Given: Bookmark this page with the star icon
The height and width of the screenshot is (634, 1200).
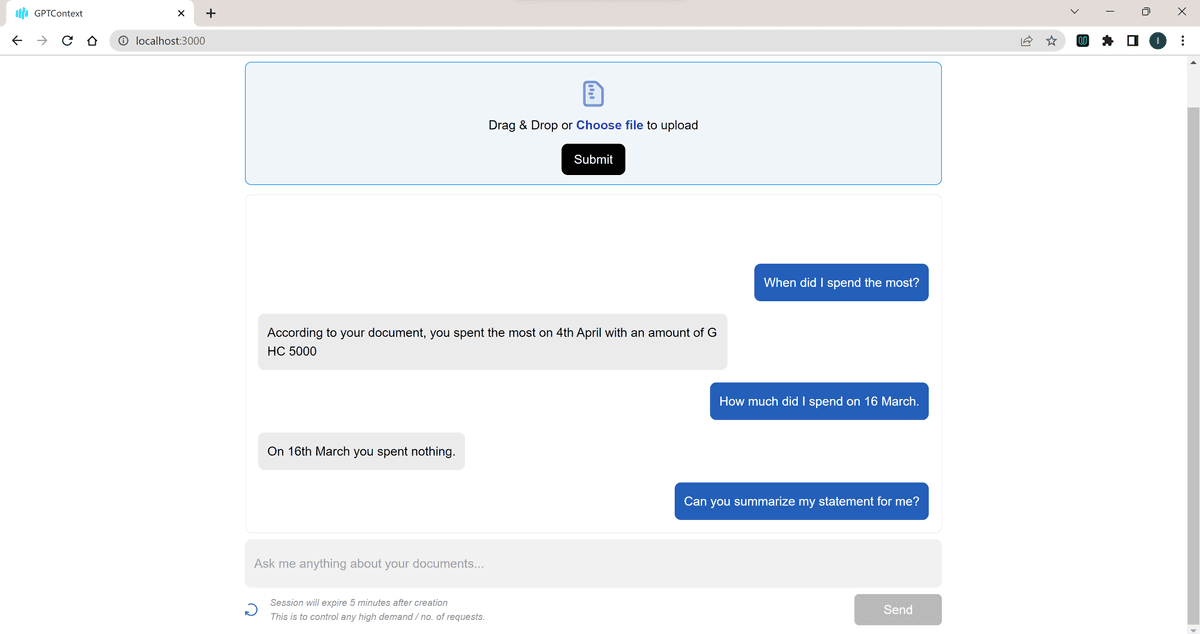Looking at the screenshot, I should 1052,41.
